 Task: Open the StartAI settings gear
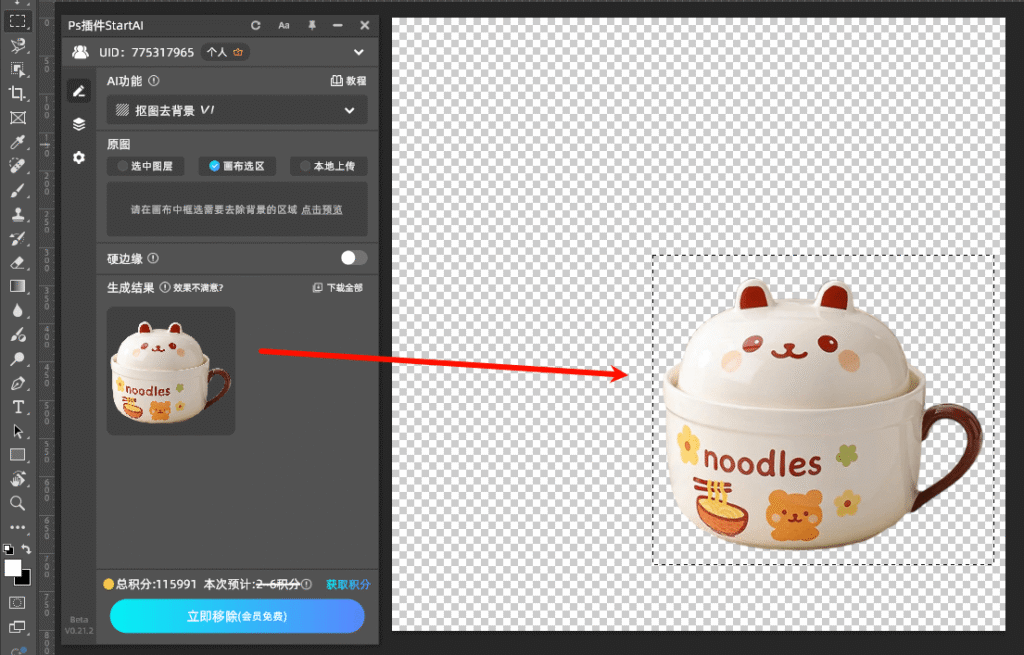pos(79,158)
